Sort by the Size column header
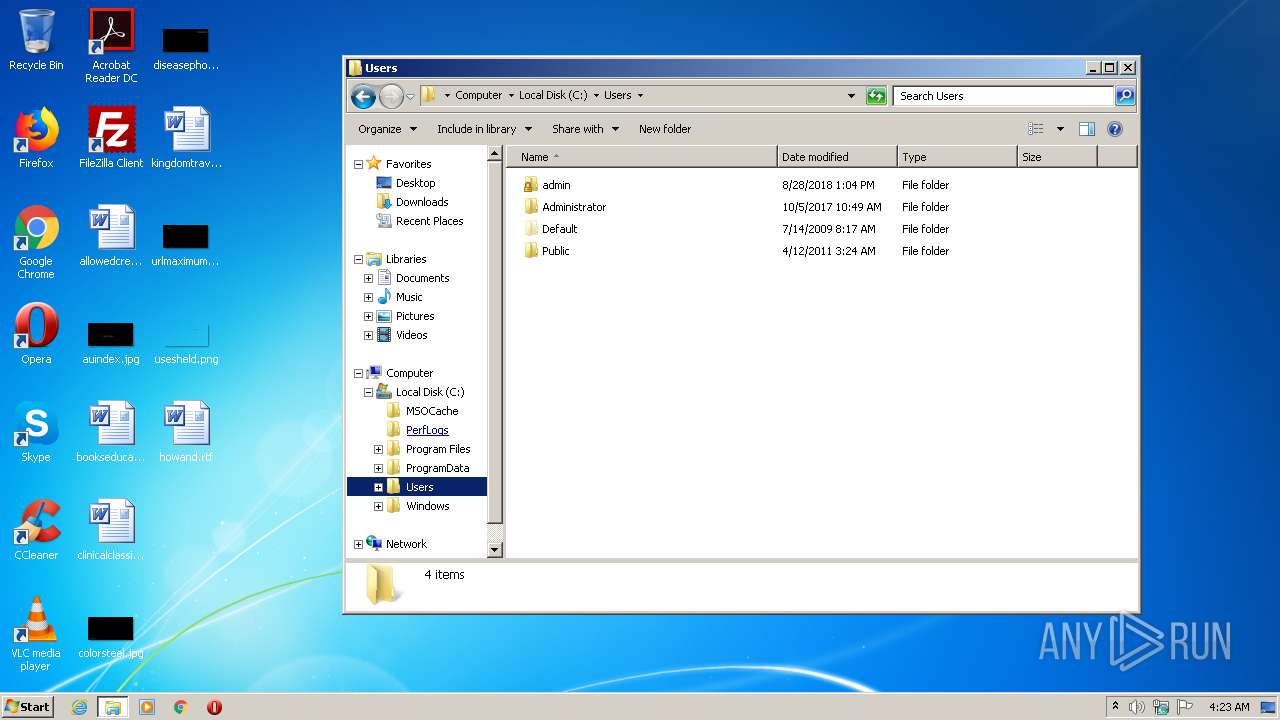Screen dimensions: 1280x720 pyautogui.click(x=1057, y=157)
